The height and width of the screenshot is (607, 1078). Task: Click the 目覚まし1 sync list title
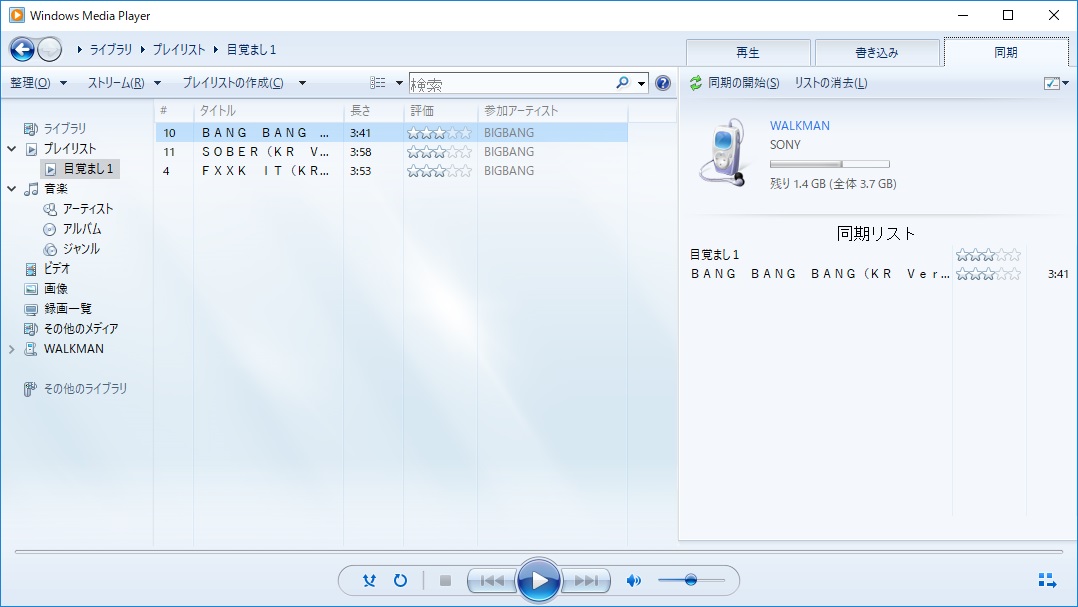[714, 255]
